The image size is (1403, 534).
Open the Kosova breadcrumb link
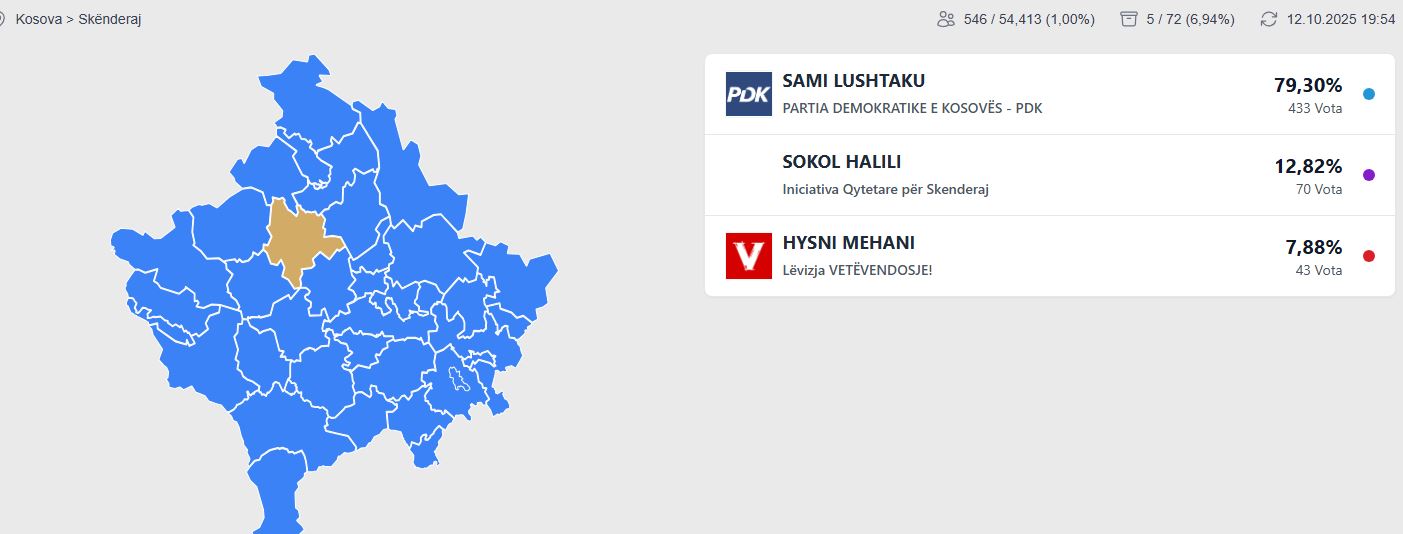[38, 19]
